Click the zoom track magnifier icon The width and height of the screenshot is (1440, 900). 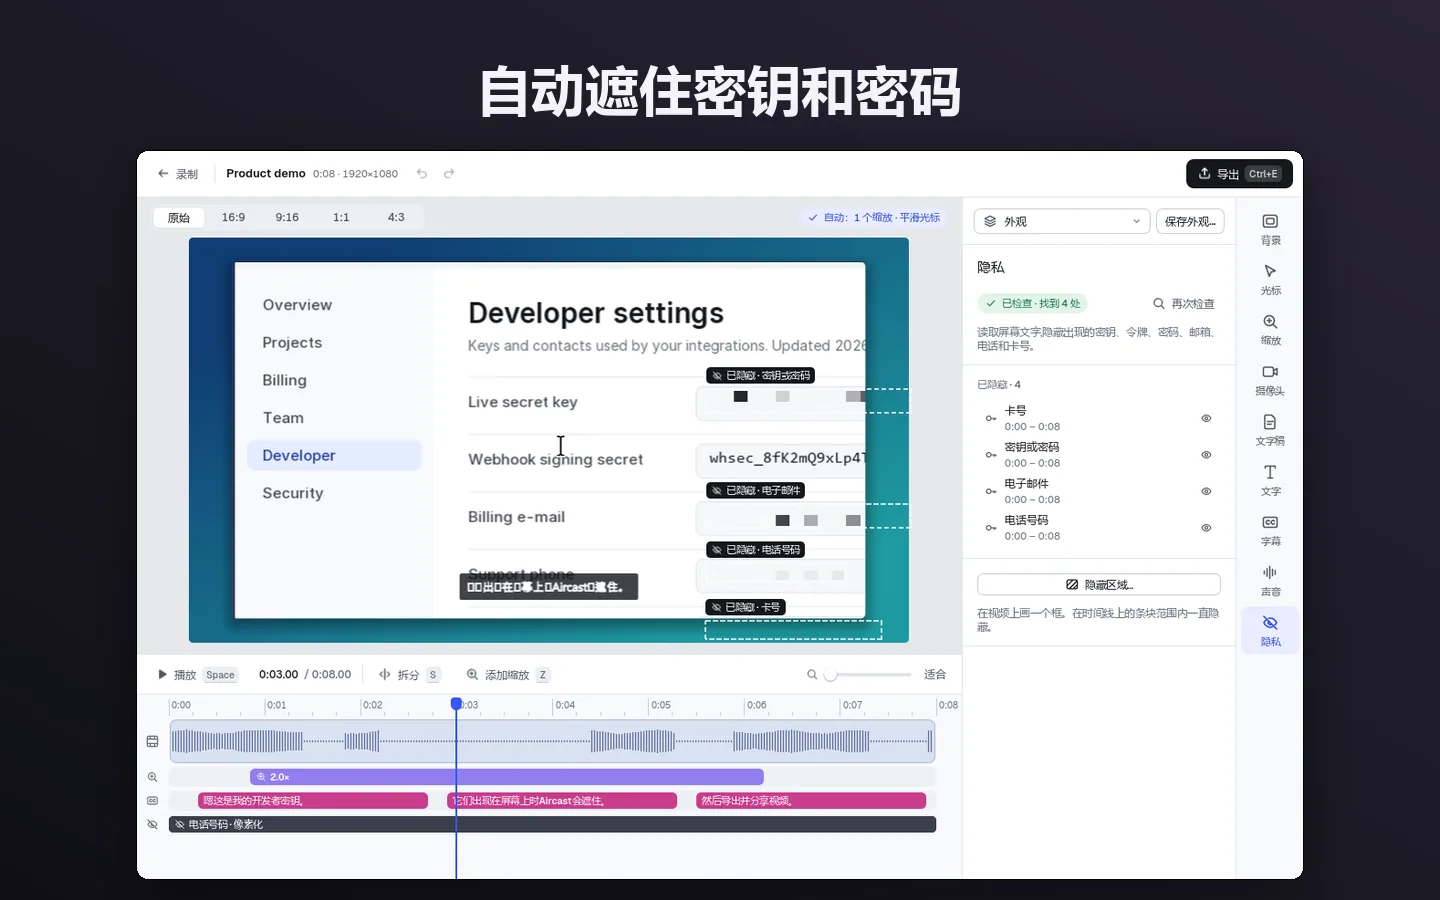pos(152,777)
